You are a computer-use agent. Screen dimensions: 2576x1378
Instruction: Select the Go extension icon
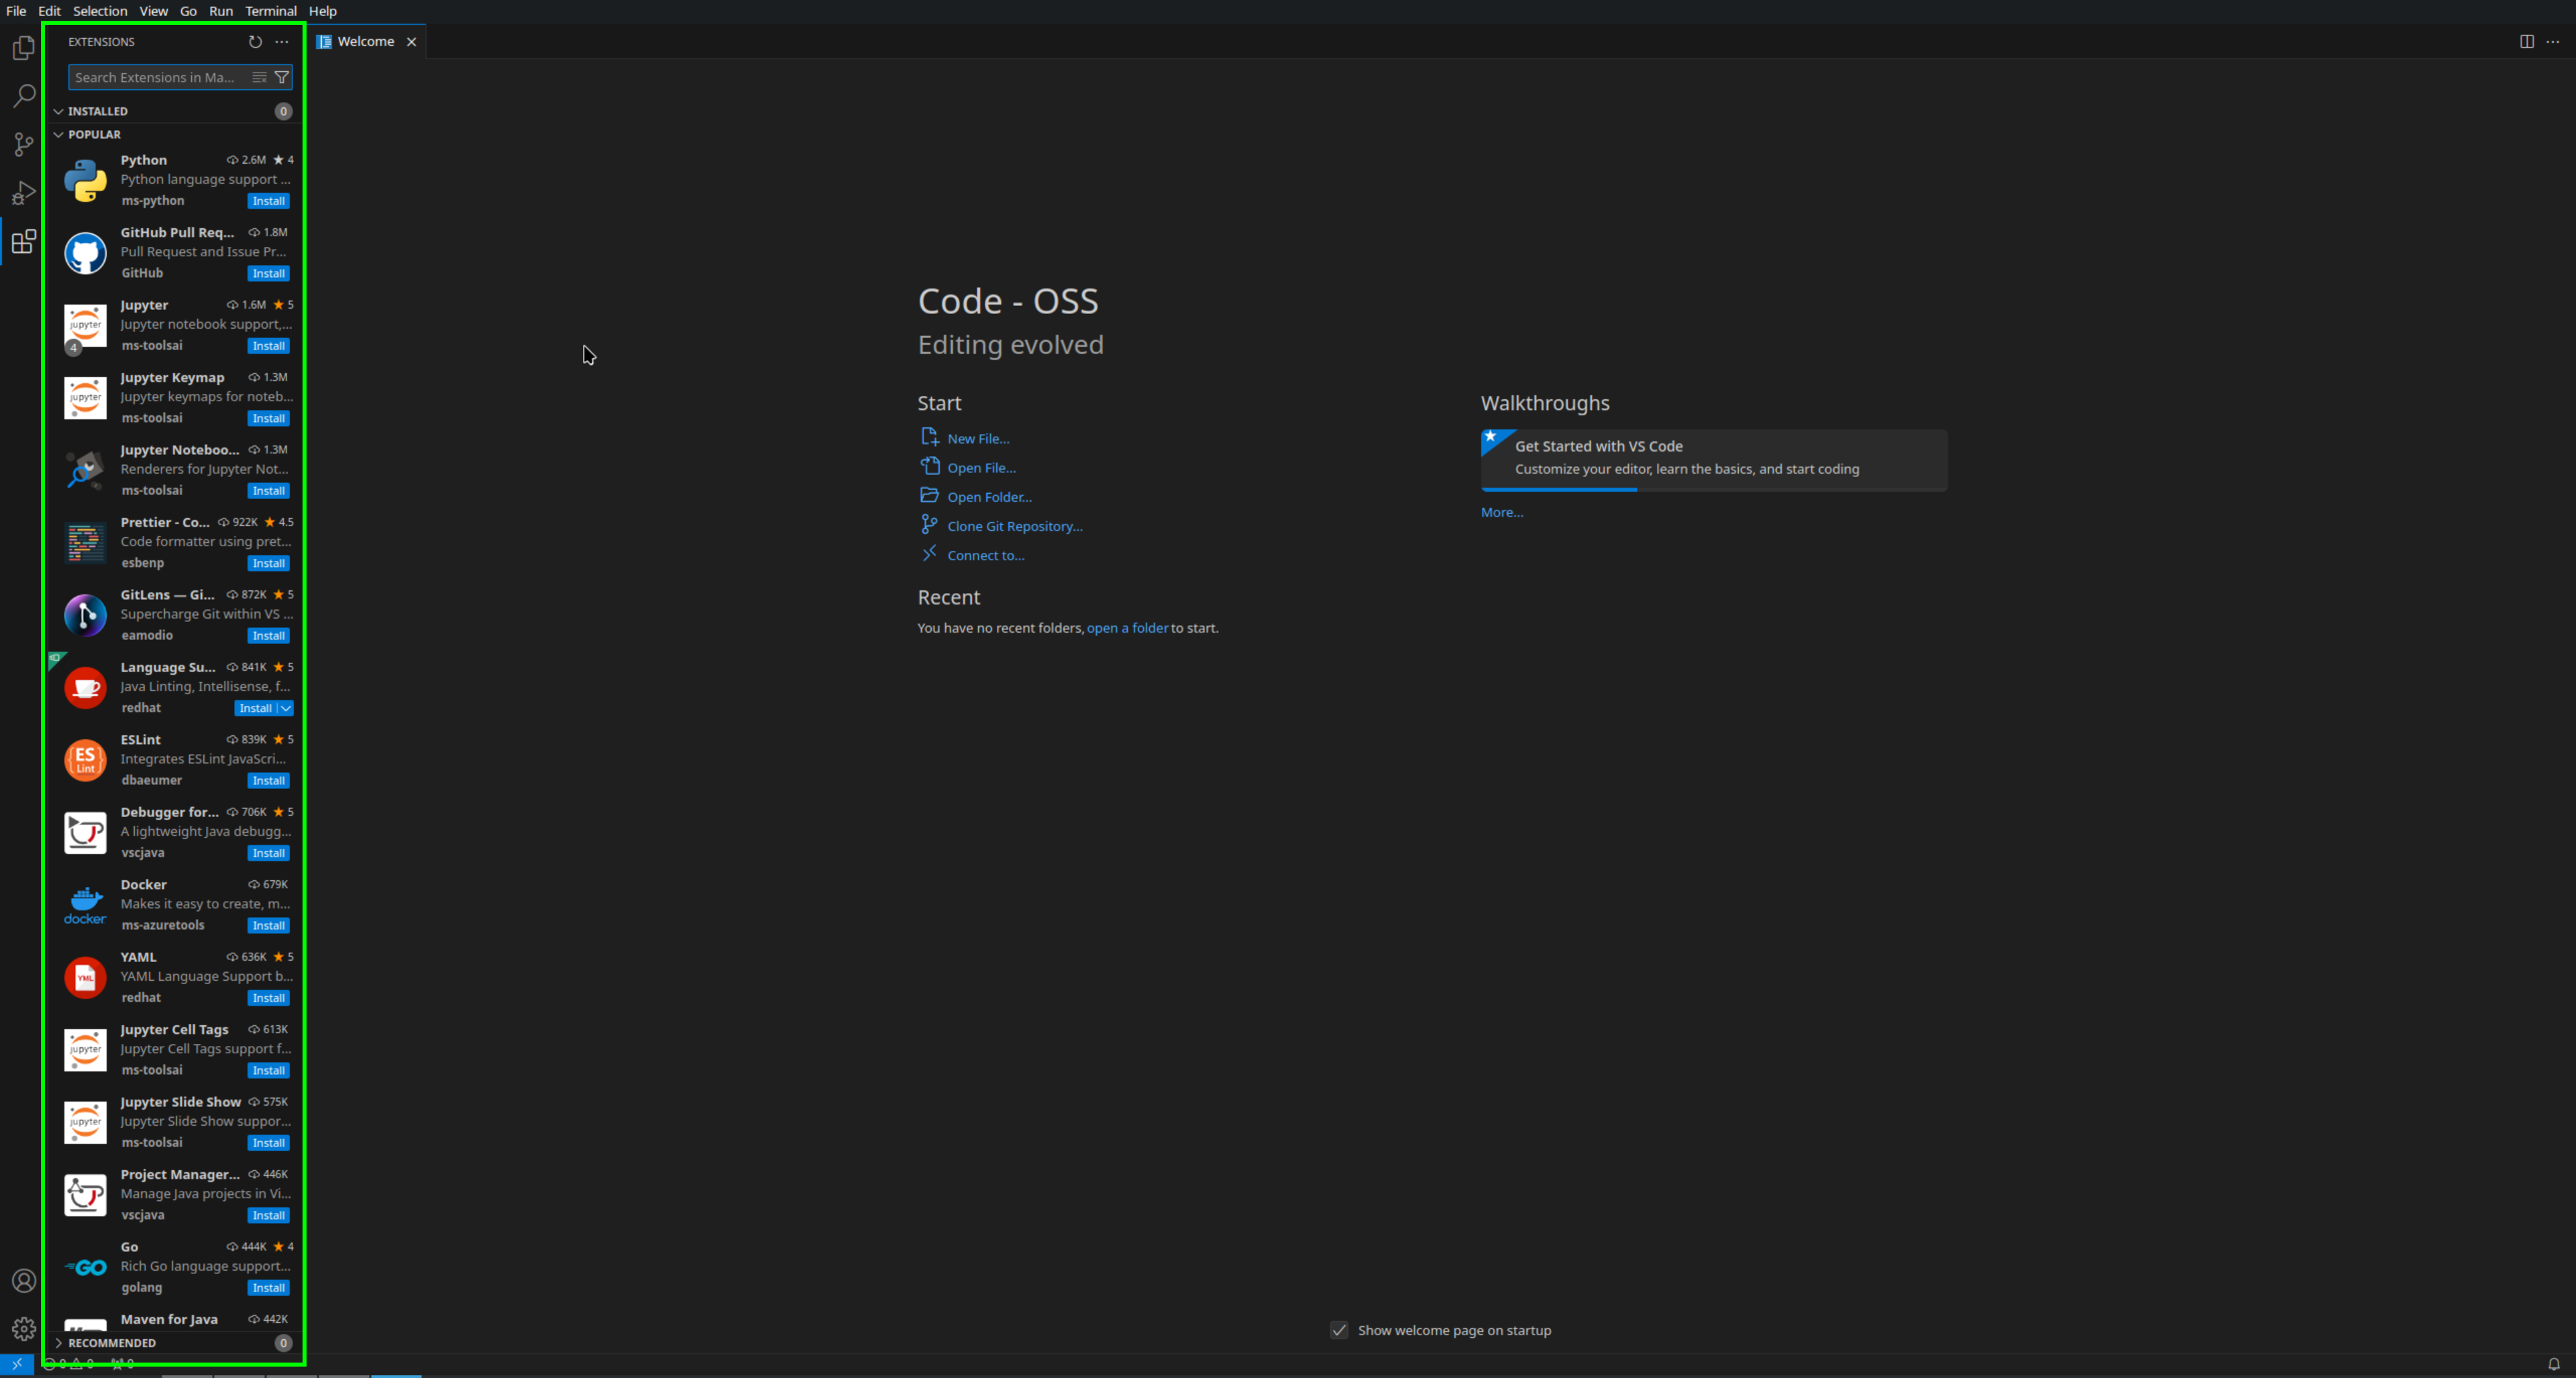85,1268
